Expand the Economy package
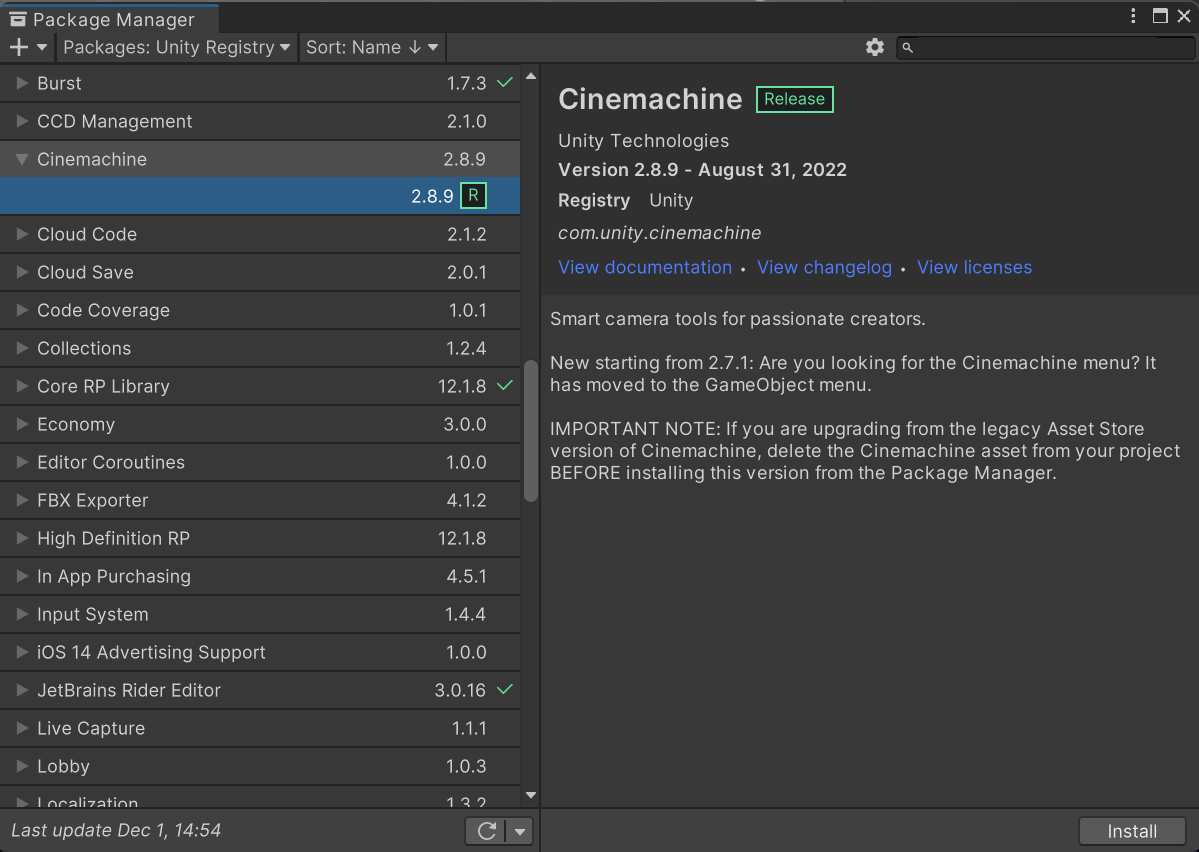 click(x=22, y=424)
